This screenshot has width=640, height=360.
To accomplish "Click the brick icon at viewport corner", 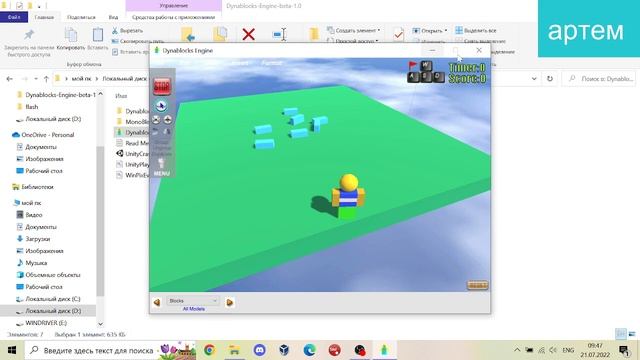I will point(477,285).
